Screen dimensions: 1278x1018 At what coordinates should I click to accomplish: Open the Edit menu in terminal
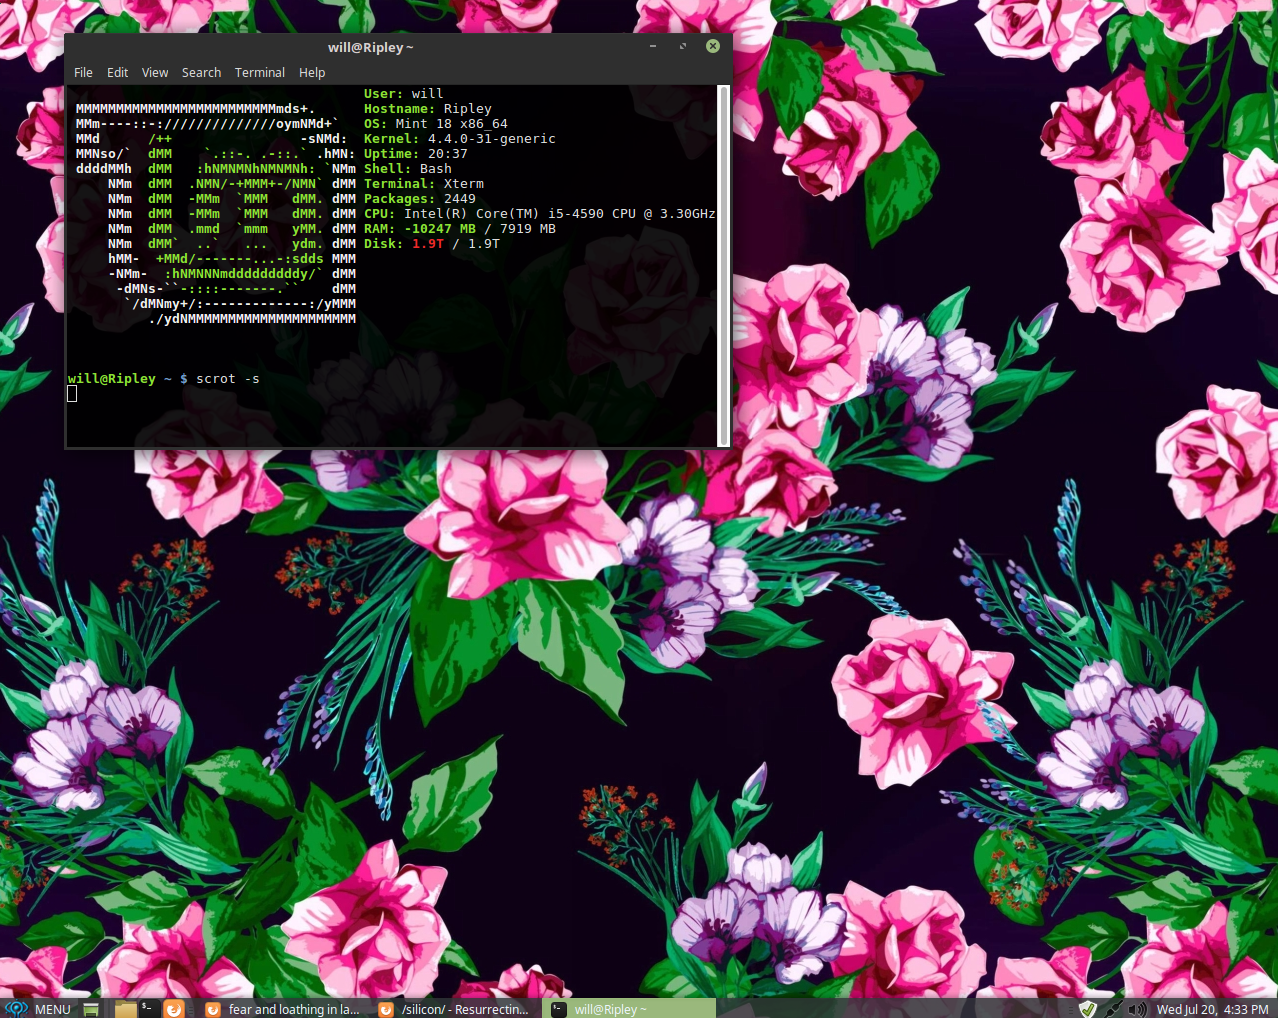[x=117, y=73]
